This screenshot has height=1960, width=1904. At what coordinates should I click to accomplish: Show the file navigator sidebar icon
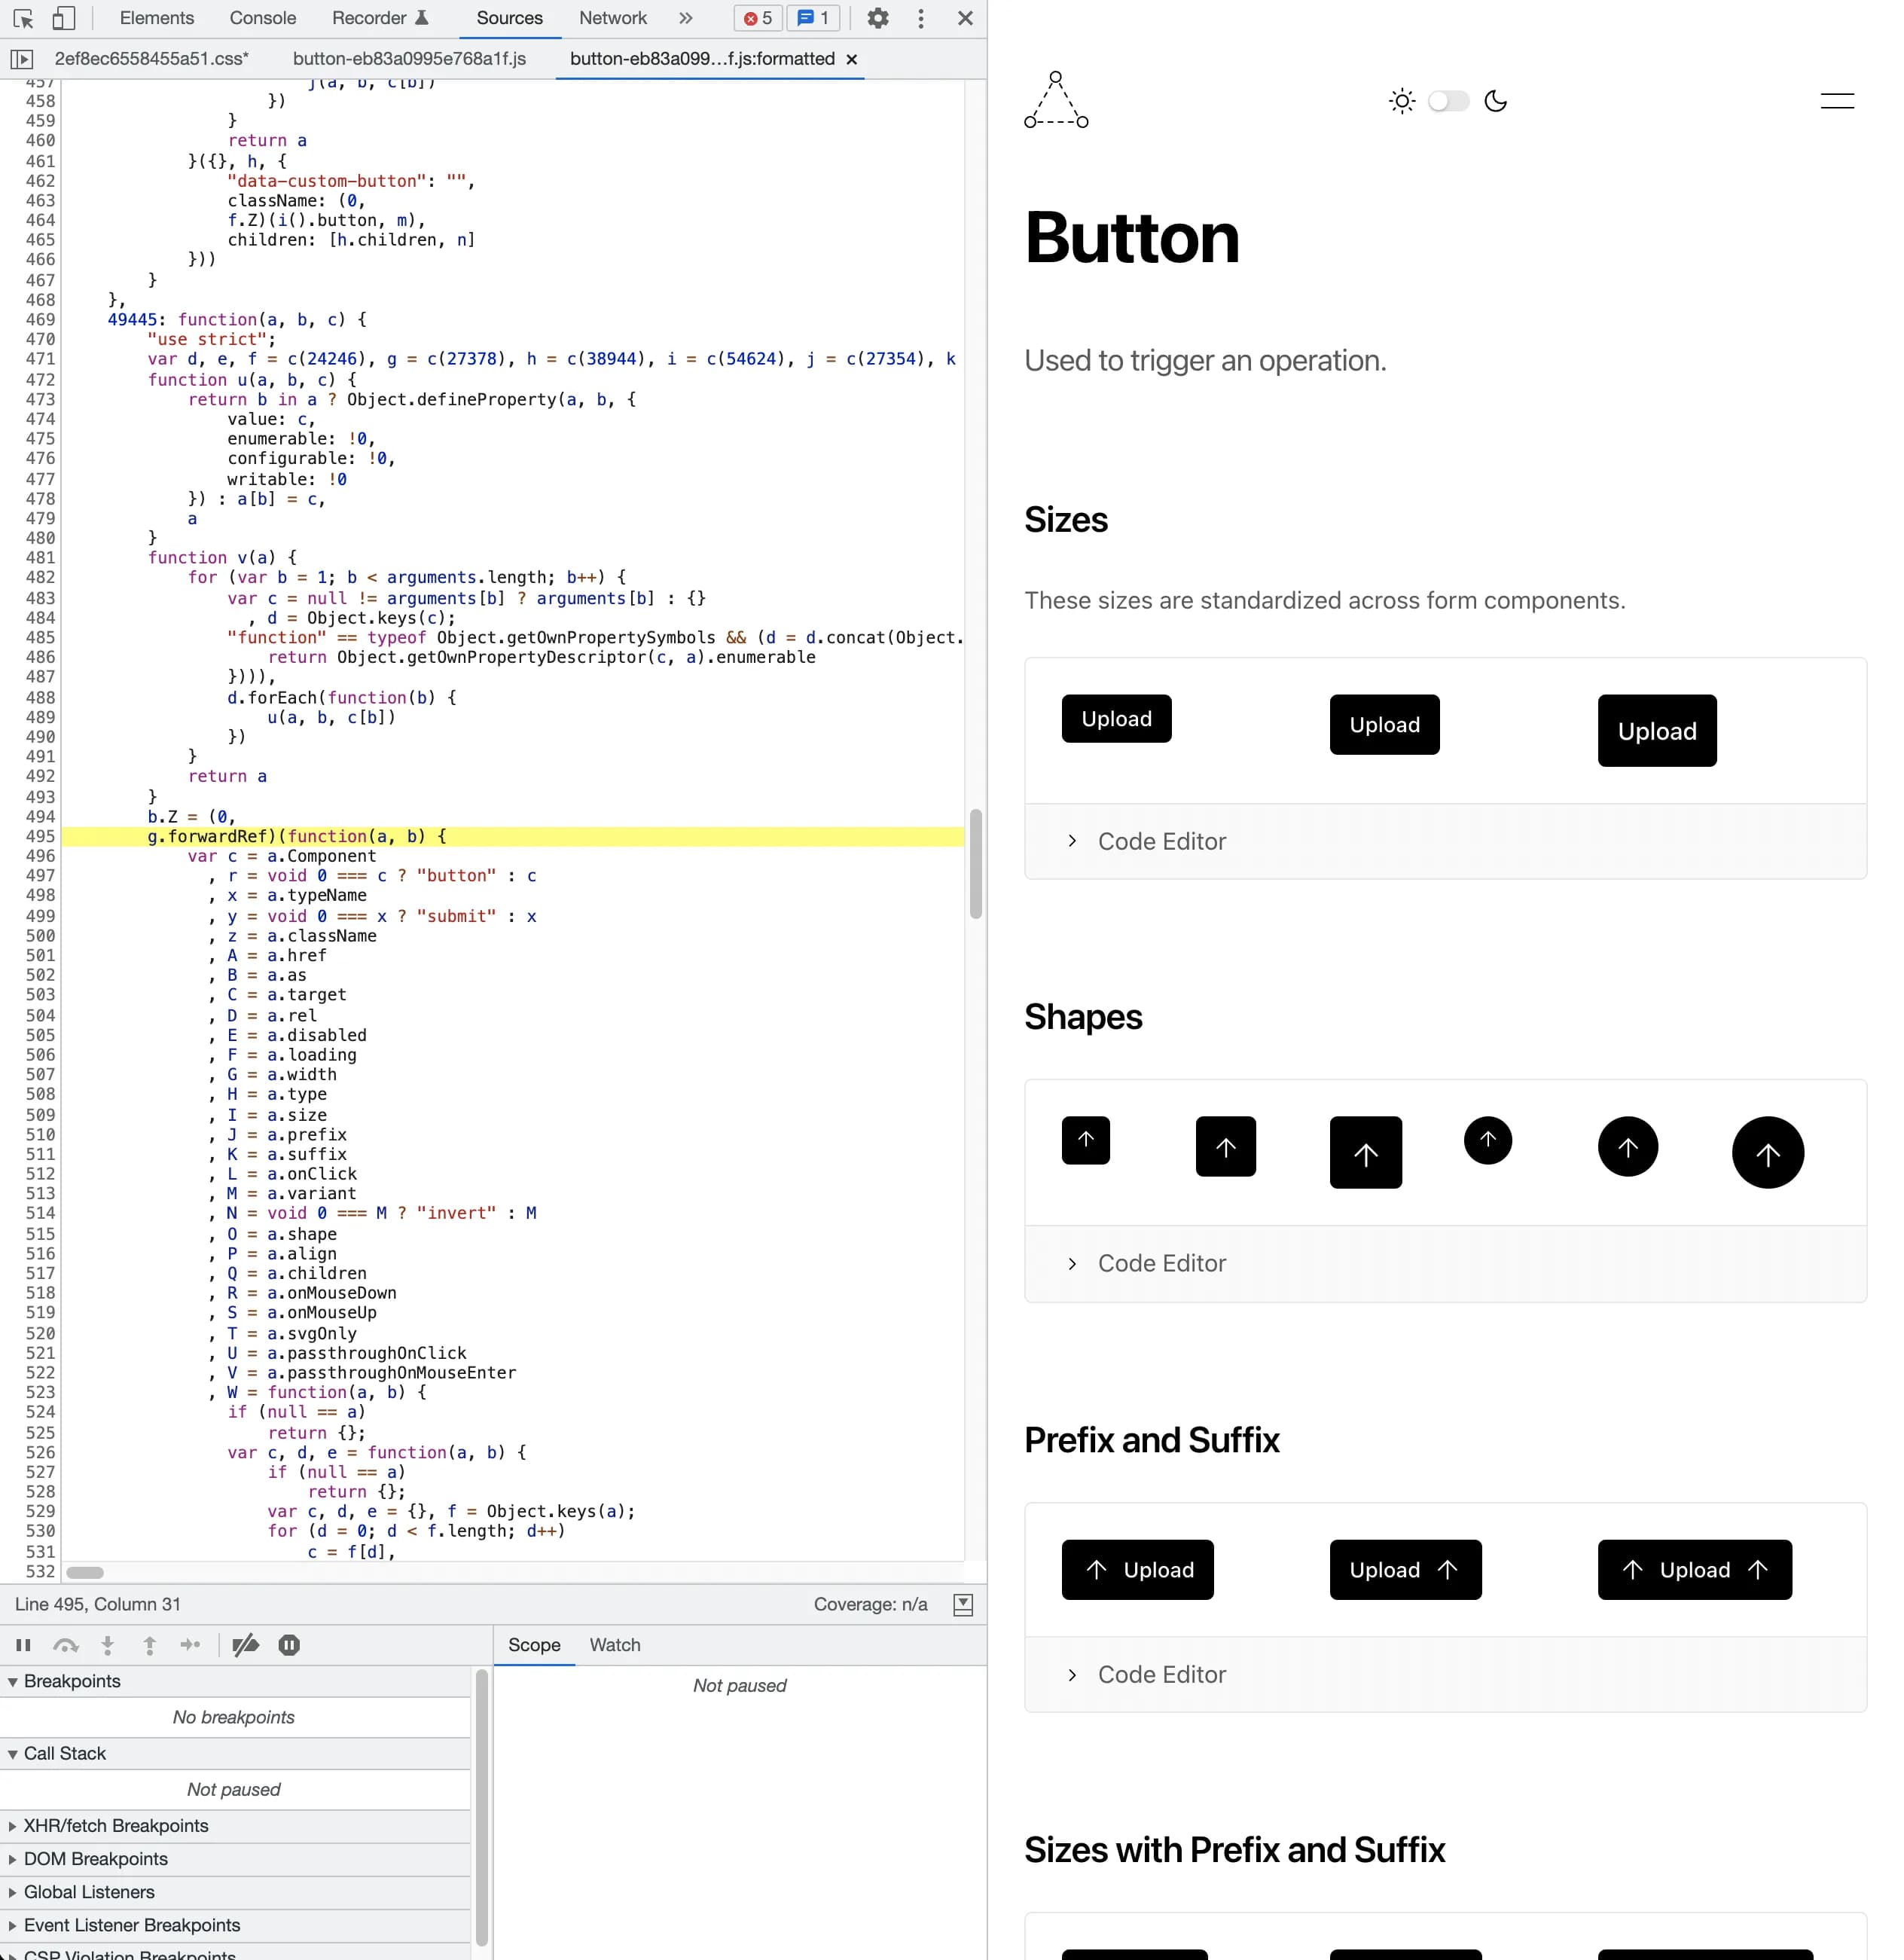(21, 59)
